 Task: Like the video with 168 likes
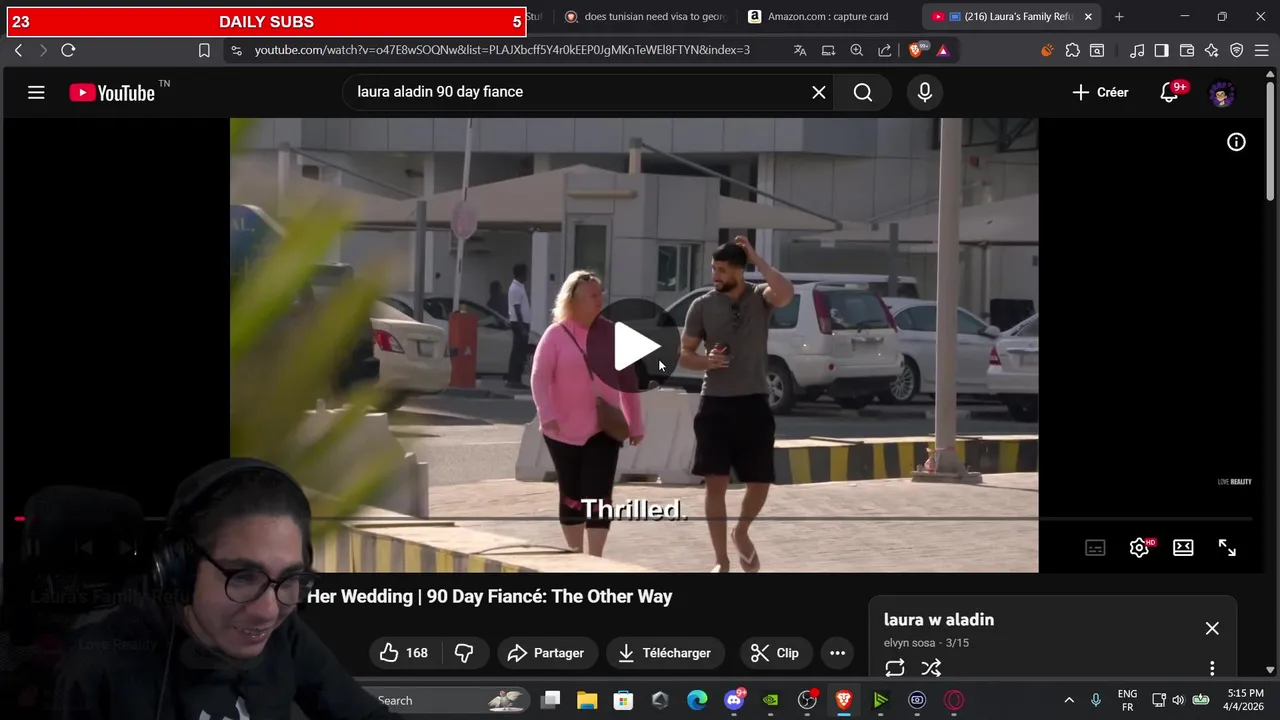pos(404,653)
